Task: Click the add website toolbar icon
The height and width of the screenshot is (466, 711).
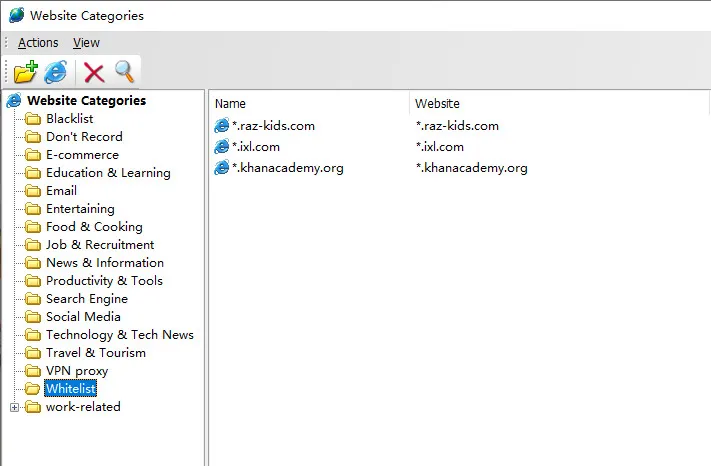Action: click(x=56, y=72)
